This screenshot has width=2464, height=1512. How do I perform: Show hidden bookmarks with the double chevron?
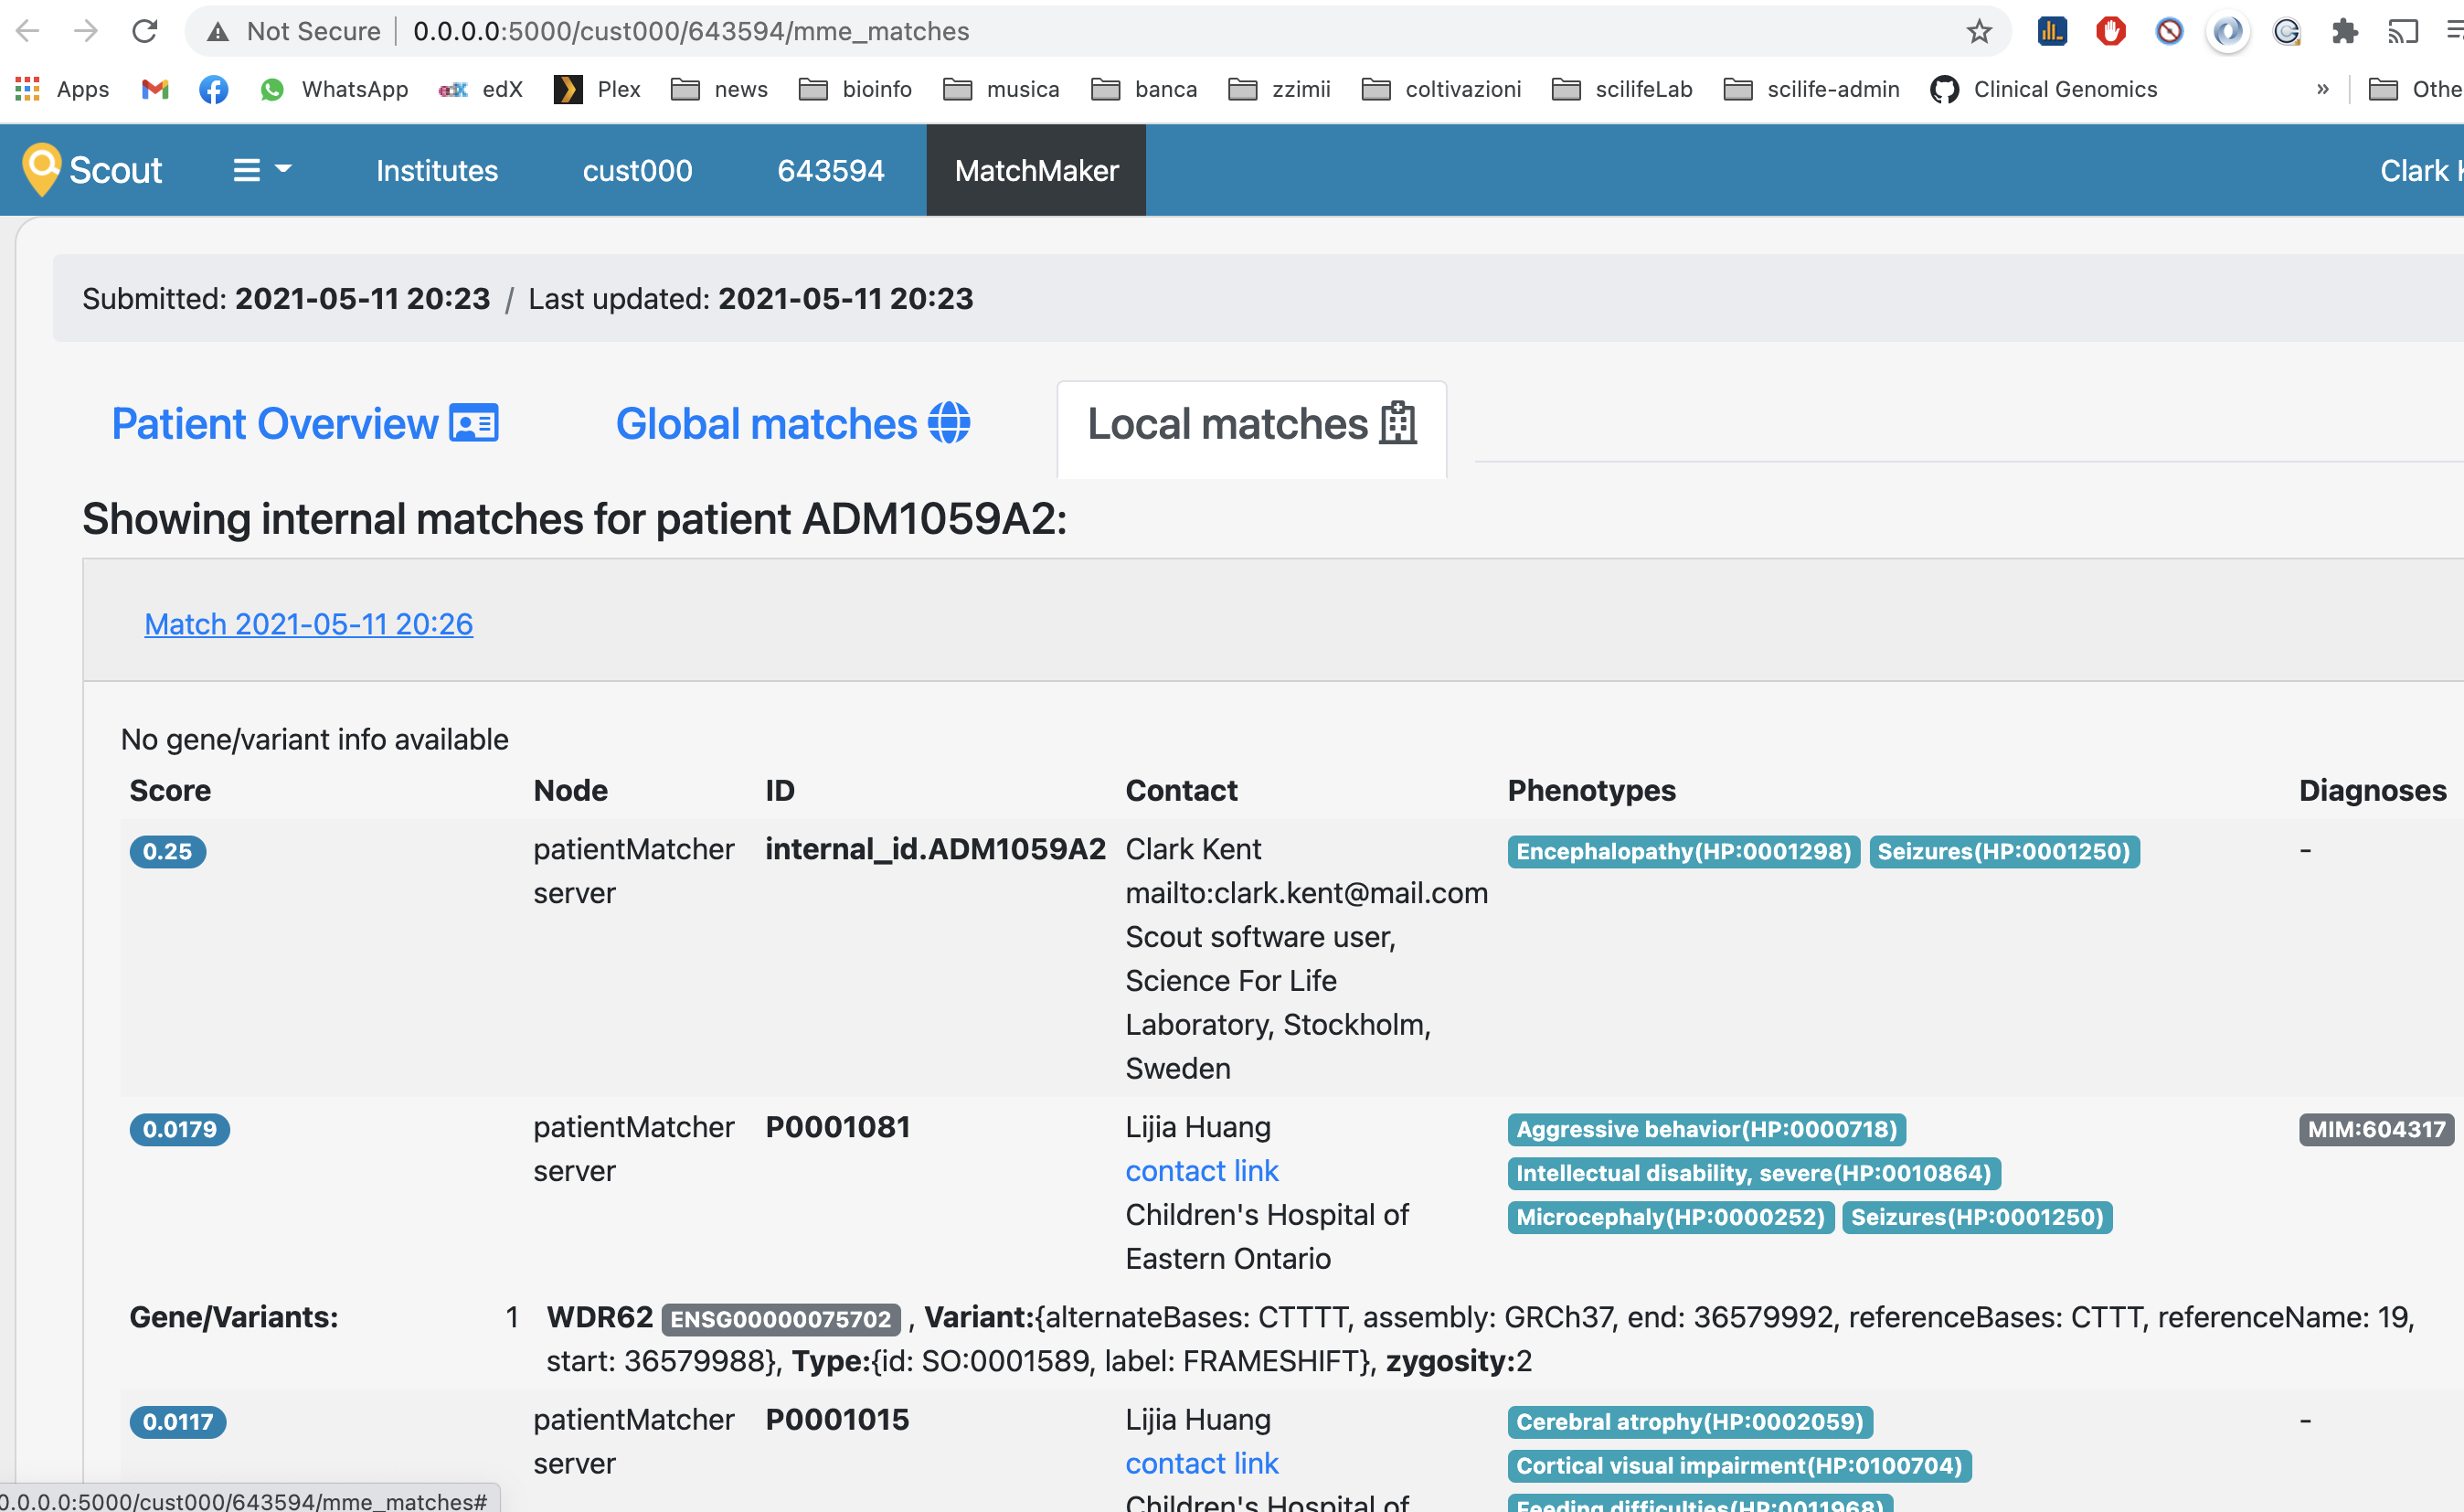coord(2322,89)
